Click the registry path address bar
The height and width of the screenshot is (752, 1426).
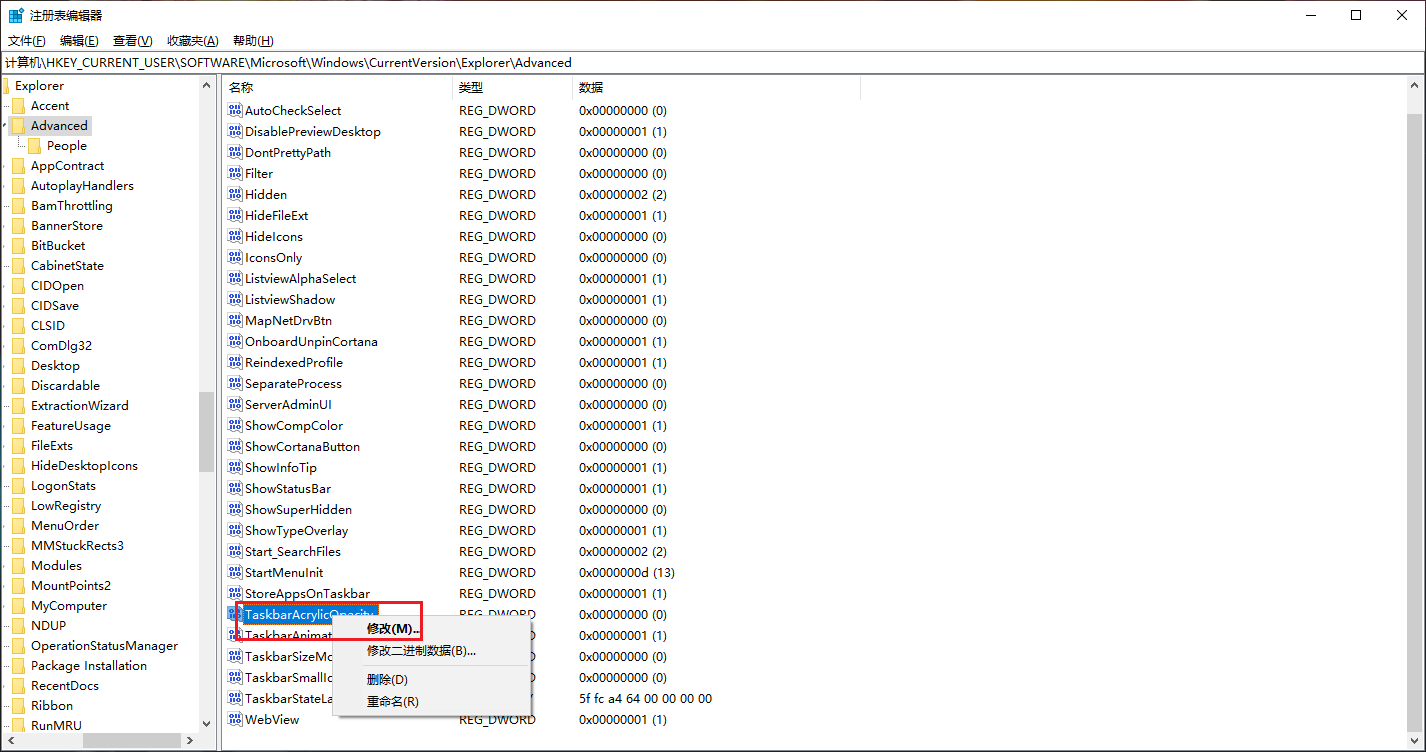(x=712, y=63)
